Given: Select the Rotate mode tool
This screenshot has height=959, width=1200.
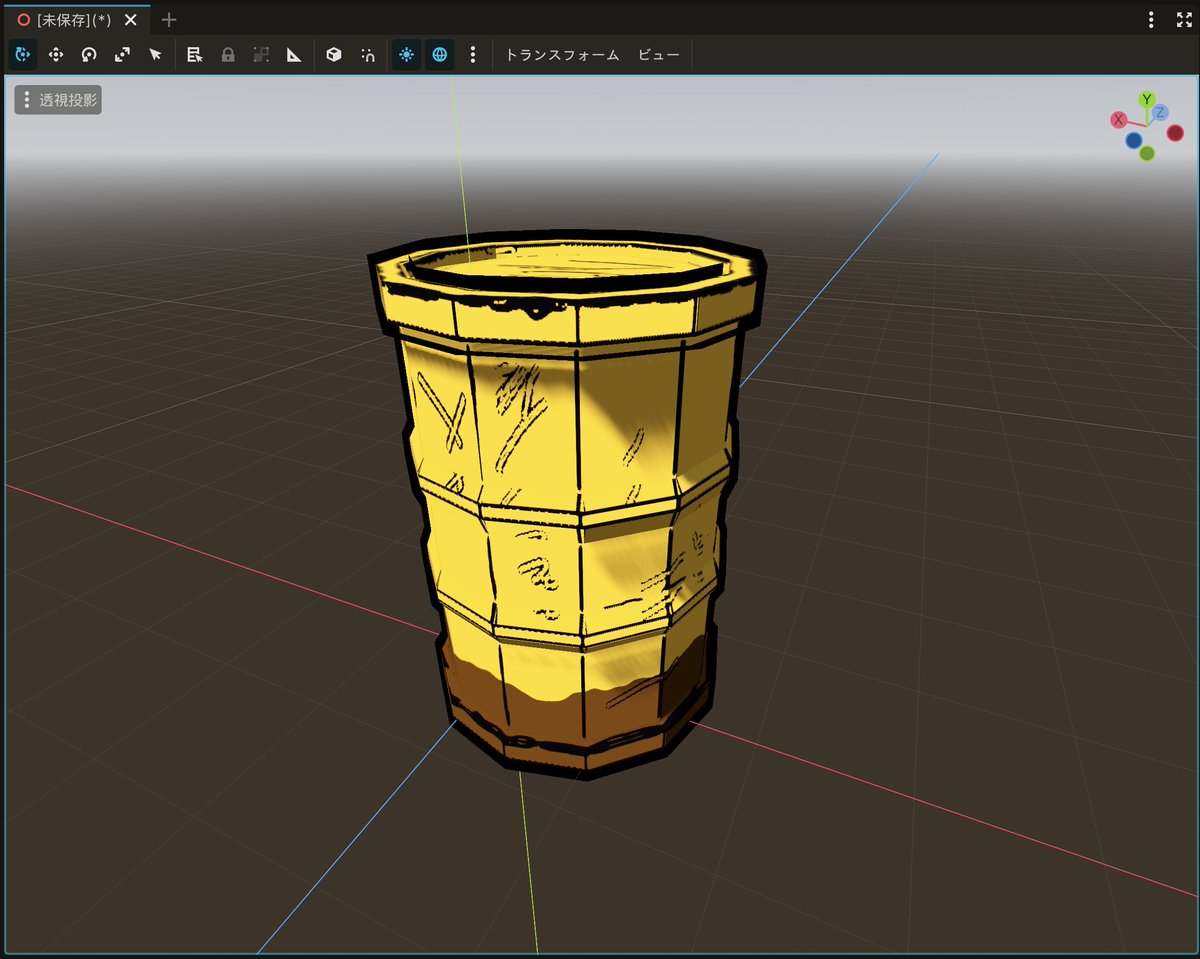Looking at the screenshot, I should click(x=89, y=55).
